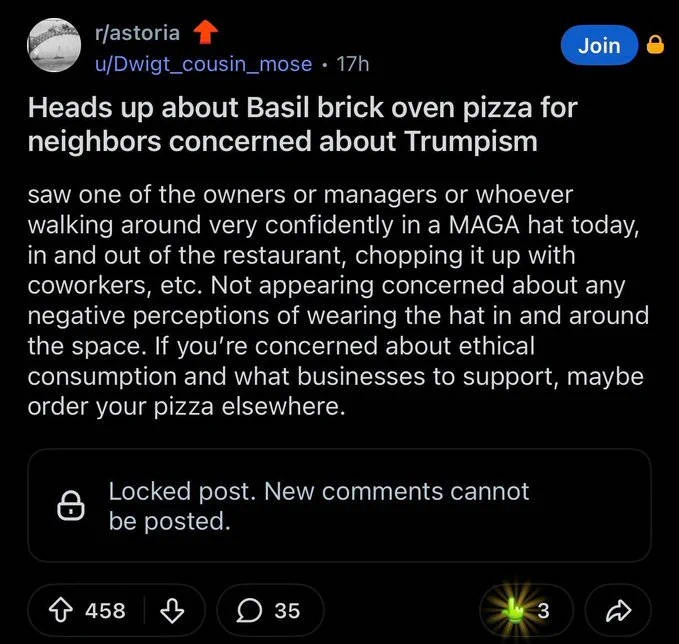Image resolution: width=679 pixels, height=644 pixels.
Task: Open the post title about Basil pizza
Action: point(303,124)
